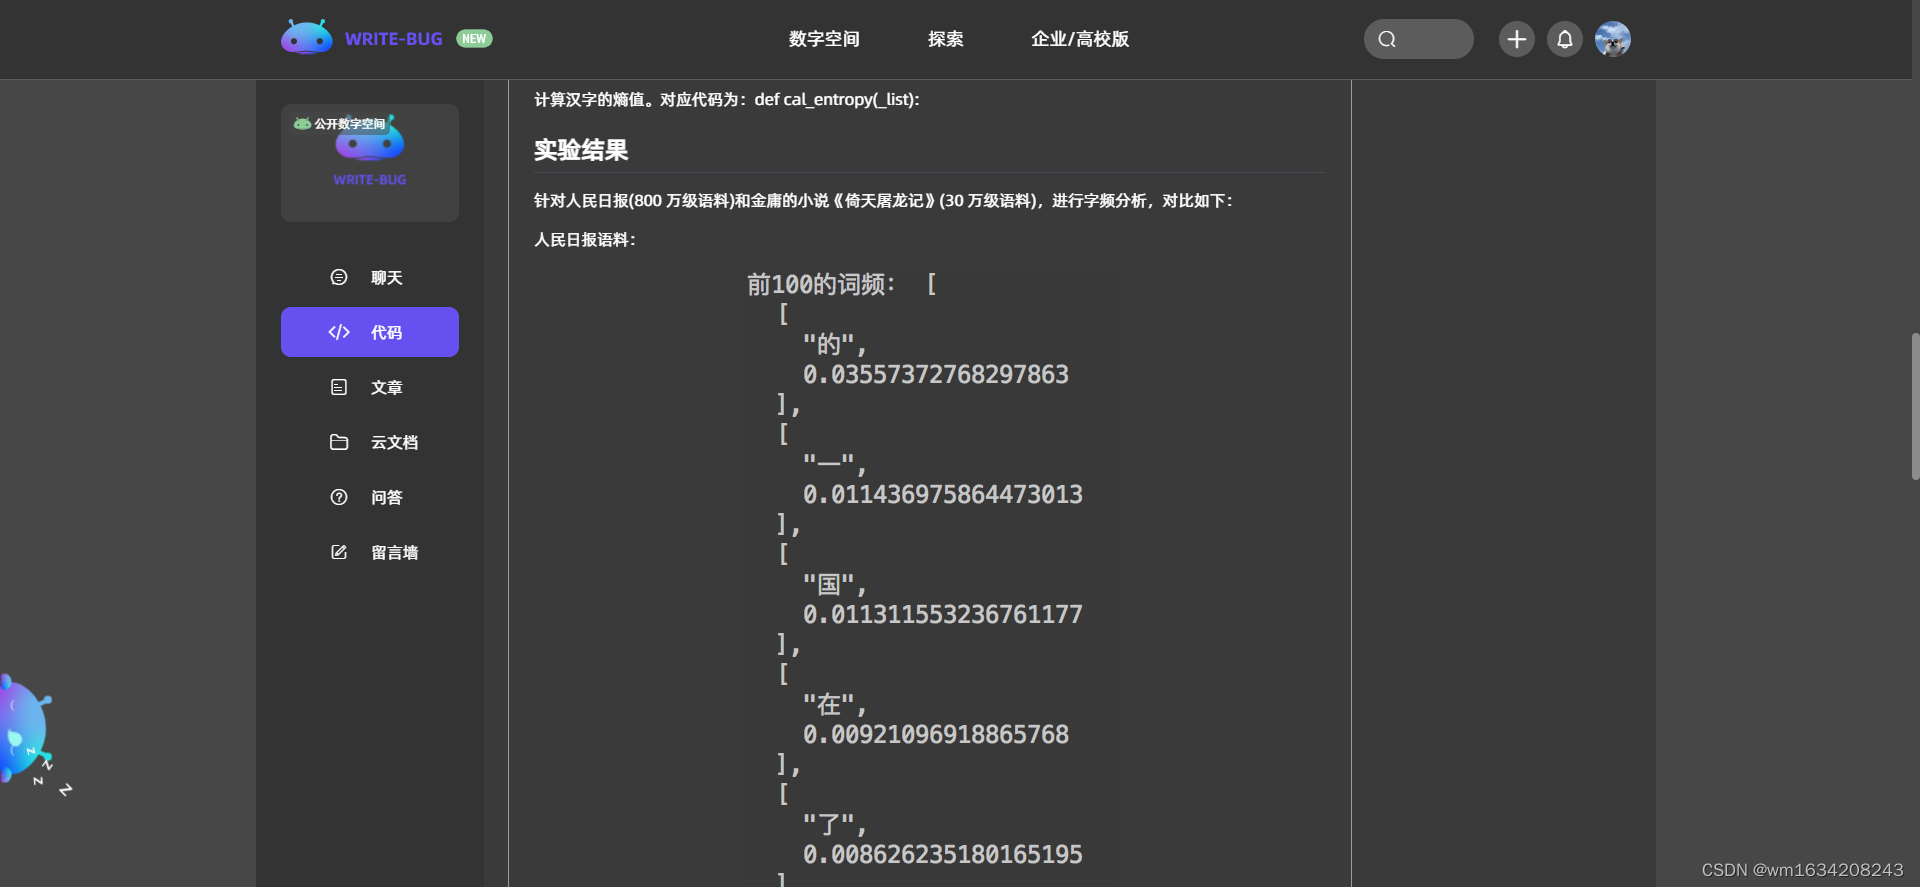Go to 问答 in sidebar
1920x887 pixels.
370,497
